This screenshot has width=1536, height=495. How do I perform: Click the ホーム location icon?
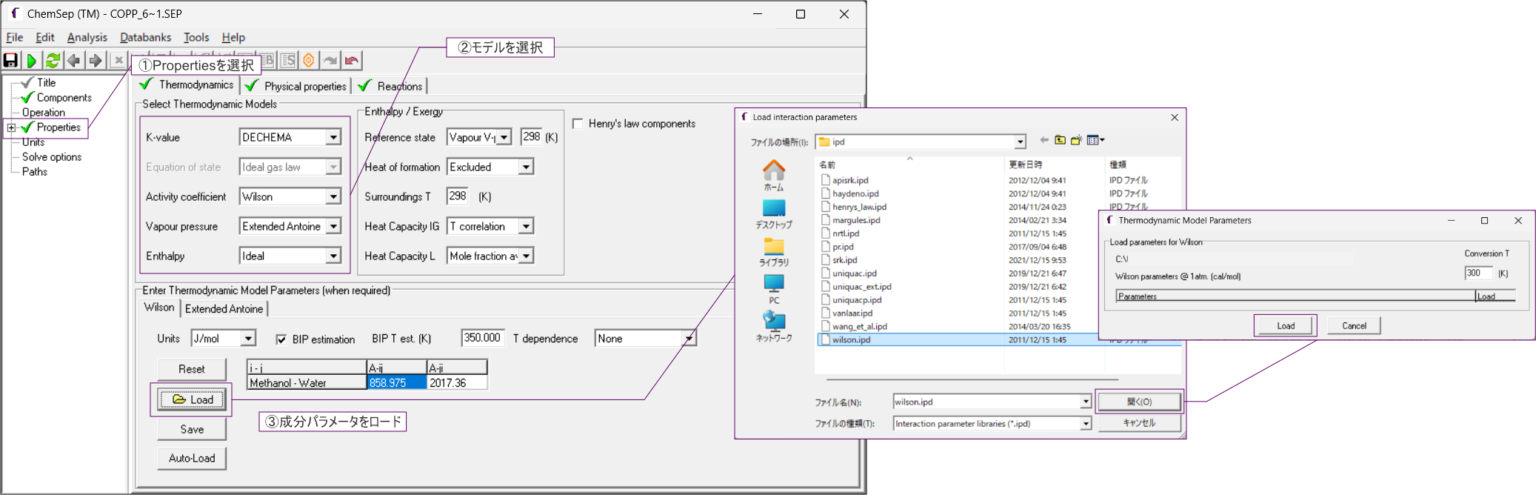tap(774, 175)
